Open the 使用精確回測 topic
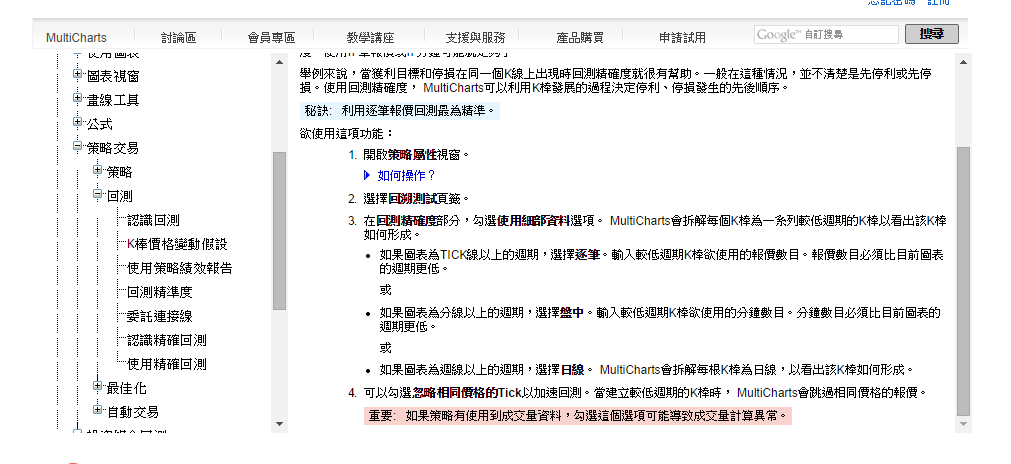Image resolution: width=1011 pixels, height=464 pixels. [x=166, y=364]
